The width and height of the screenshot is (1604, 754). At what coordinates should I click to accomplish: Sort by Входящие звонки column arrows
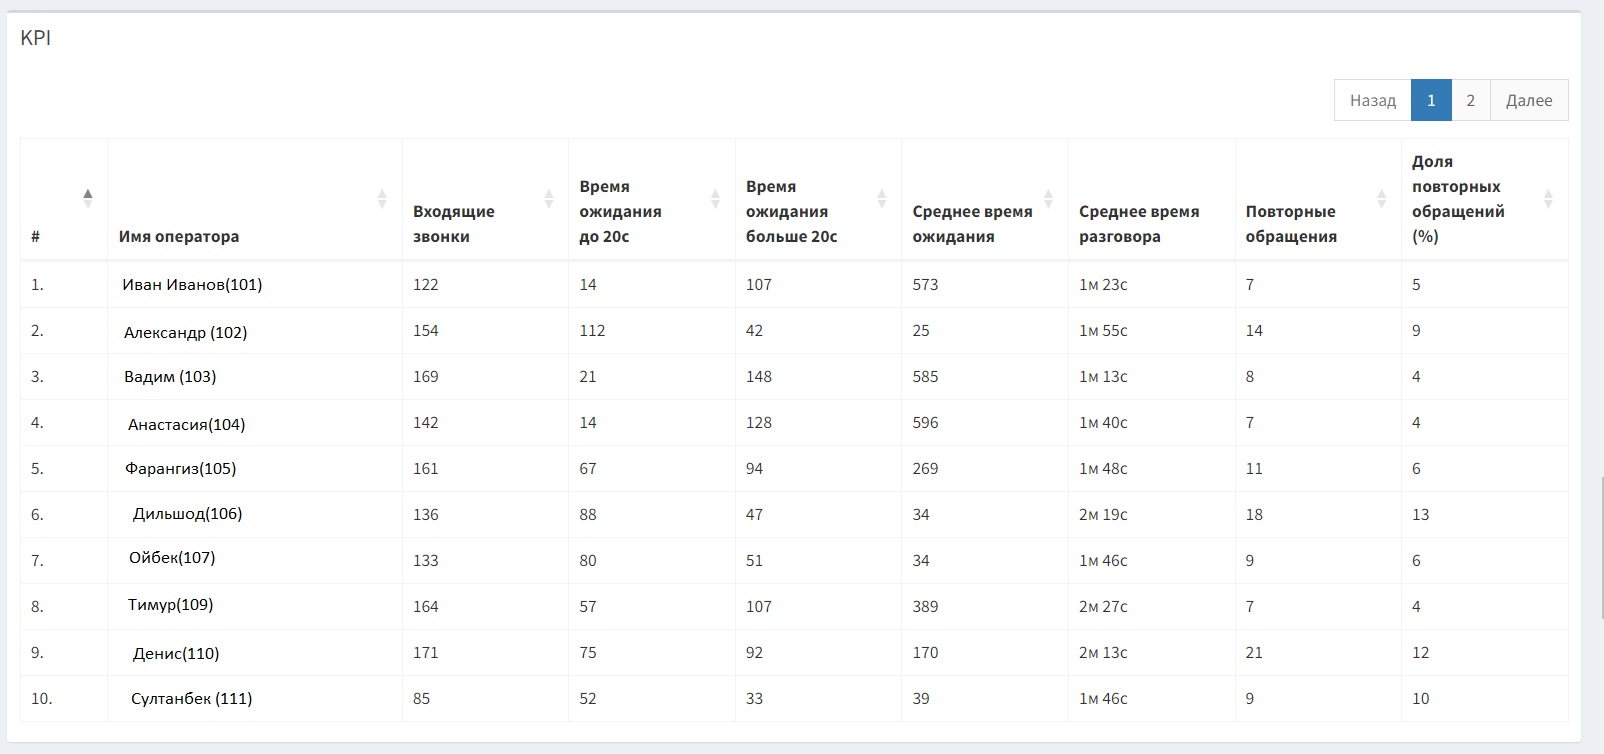coord(548,198)
